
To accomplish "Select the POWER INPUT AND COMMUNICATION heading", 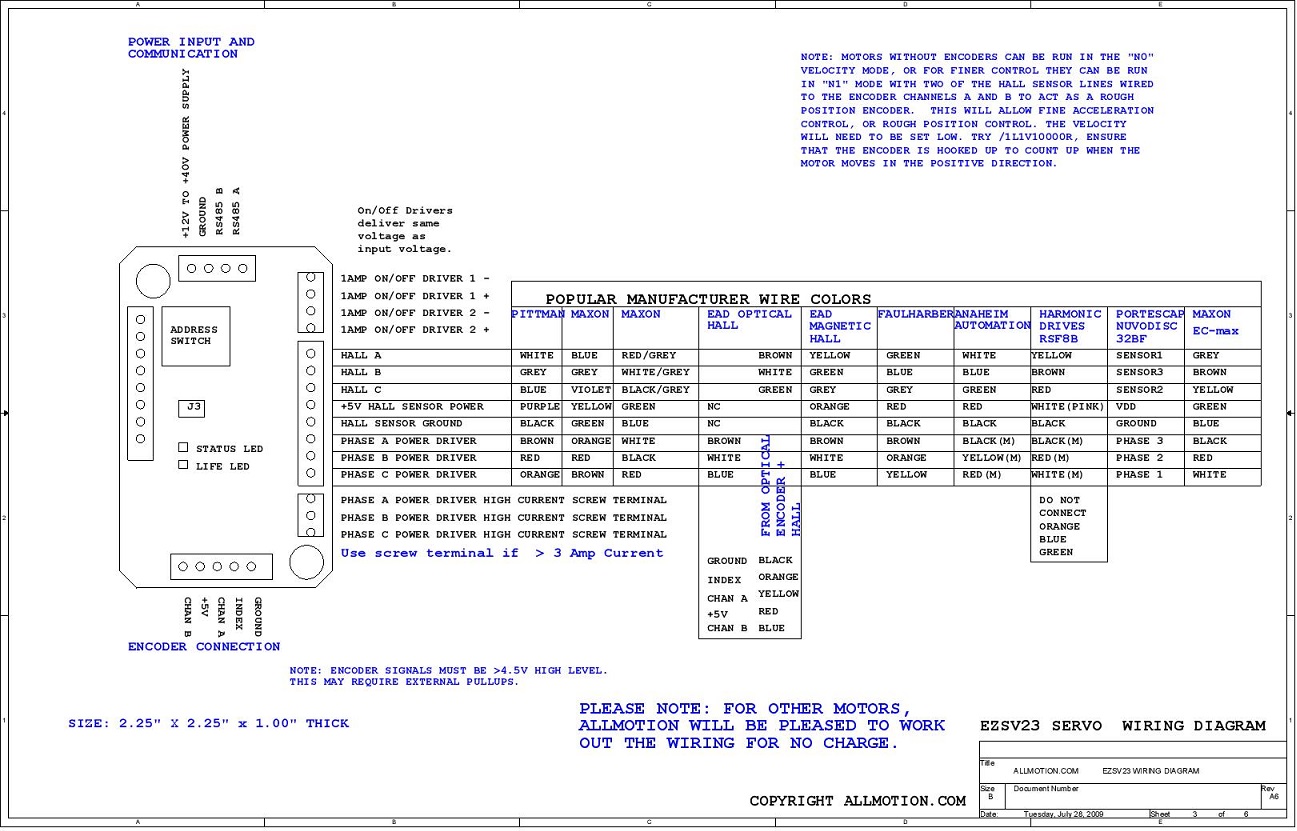I will [x=191, y=48].
